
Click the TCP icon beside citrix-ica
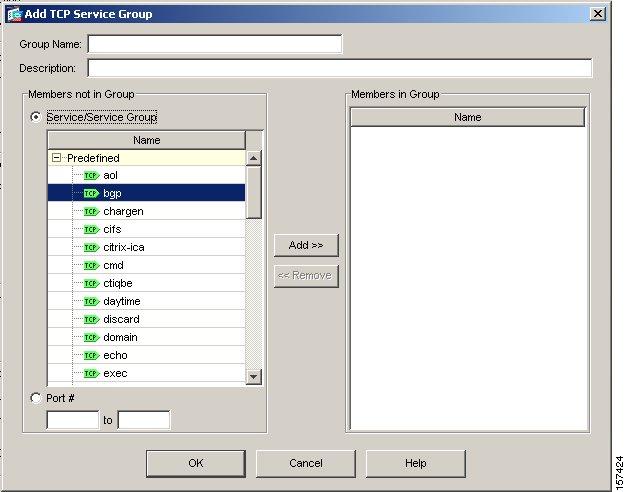[92, 248]
